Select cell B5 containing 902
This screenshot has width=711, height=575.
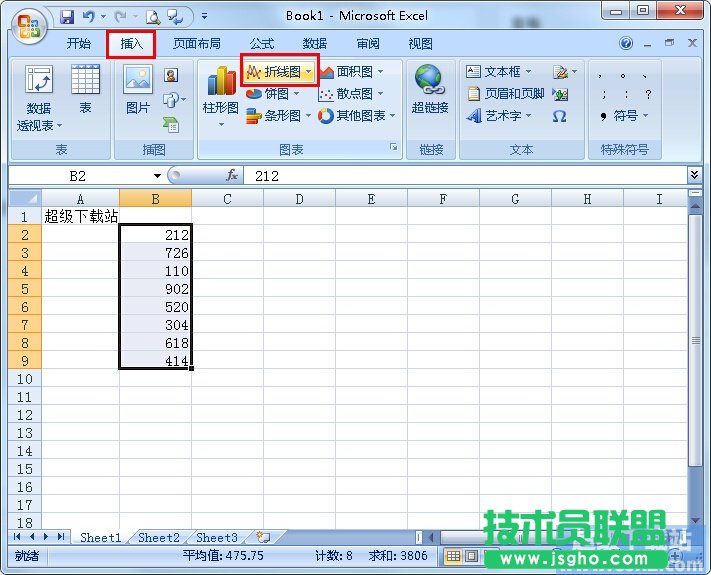point(155,289)
